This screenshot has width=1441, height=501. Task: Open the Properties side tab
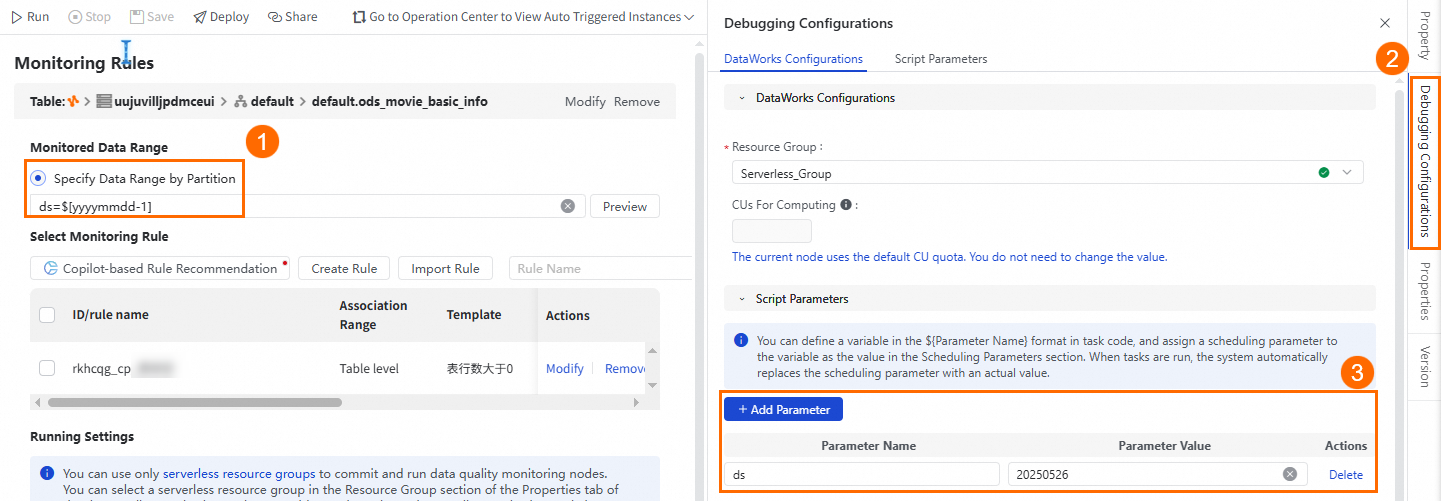pyautogui.click(x=1425, y=291)
